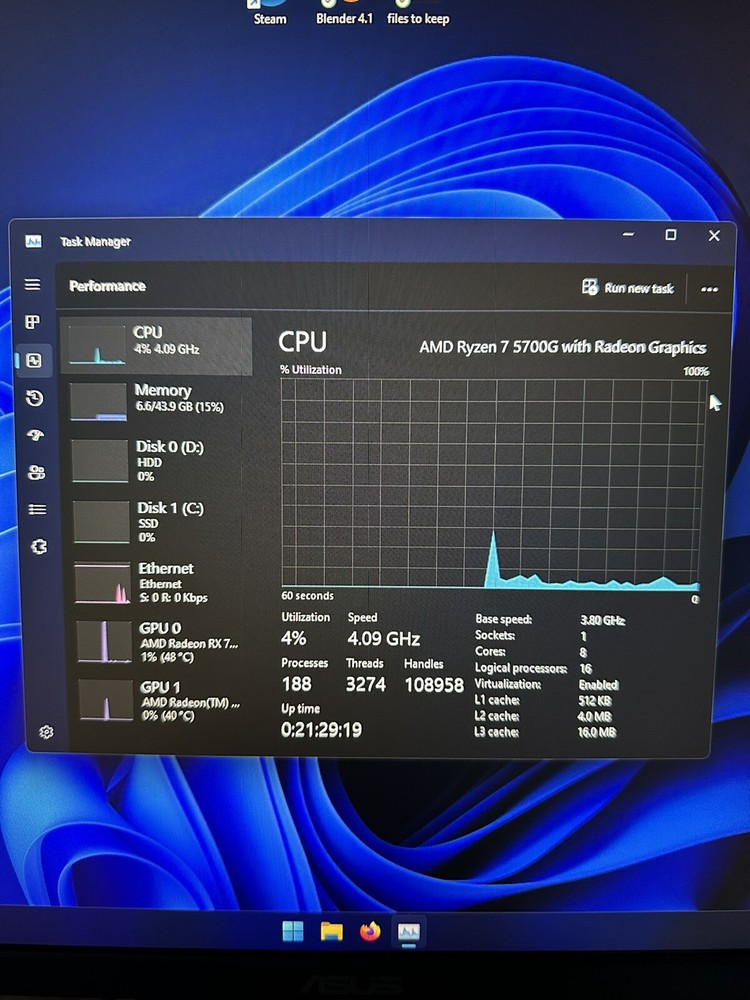The image size is (750, 1000).
Task: Click the handles count 108958
Action: pyautogui.click(x=434, y=685)
